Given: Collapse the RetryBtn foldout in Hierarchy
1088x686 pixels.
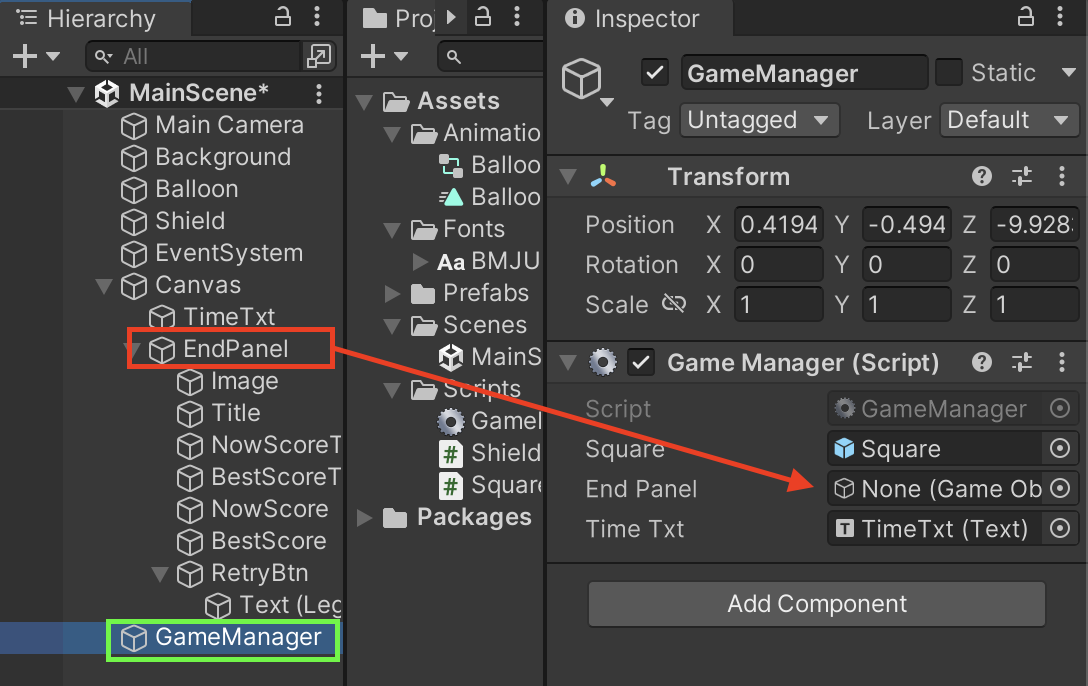Looking at the screenshot, I should 160,574.
